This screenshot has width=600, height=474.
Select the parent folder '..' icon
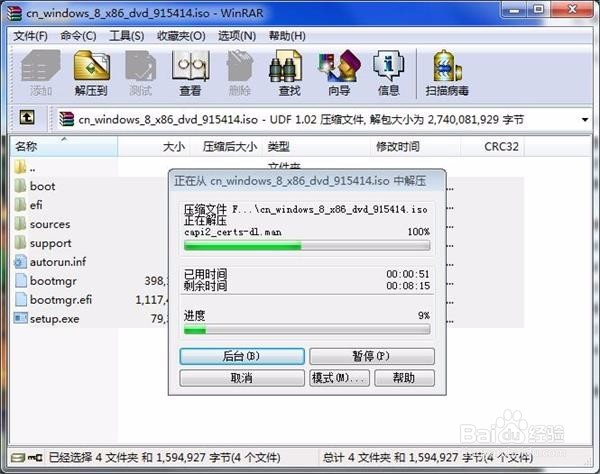pos(20,167)
